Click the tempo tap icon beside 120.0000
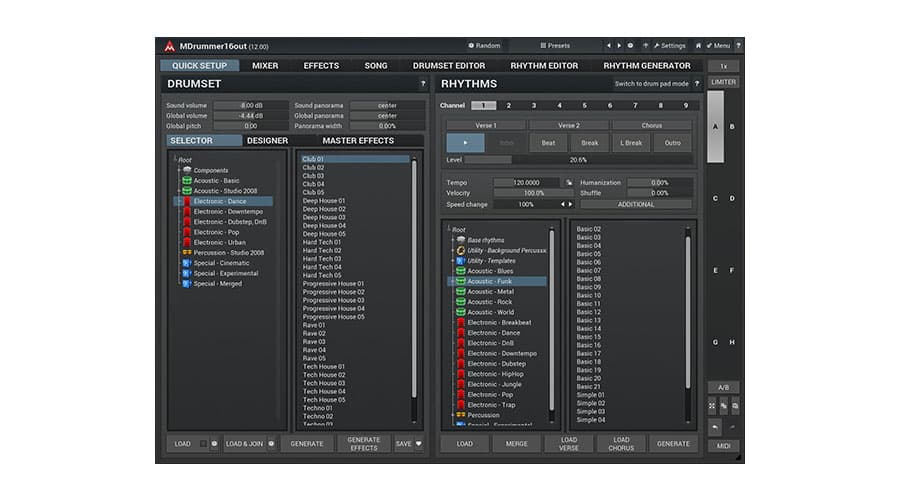The image size is (900, 500). (569, 183)
